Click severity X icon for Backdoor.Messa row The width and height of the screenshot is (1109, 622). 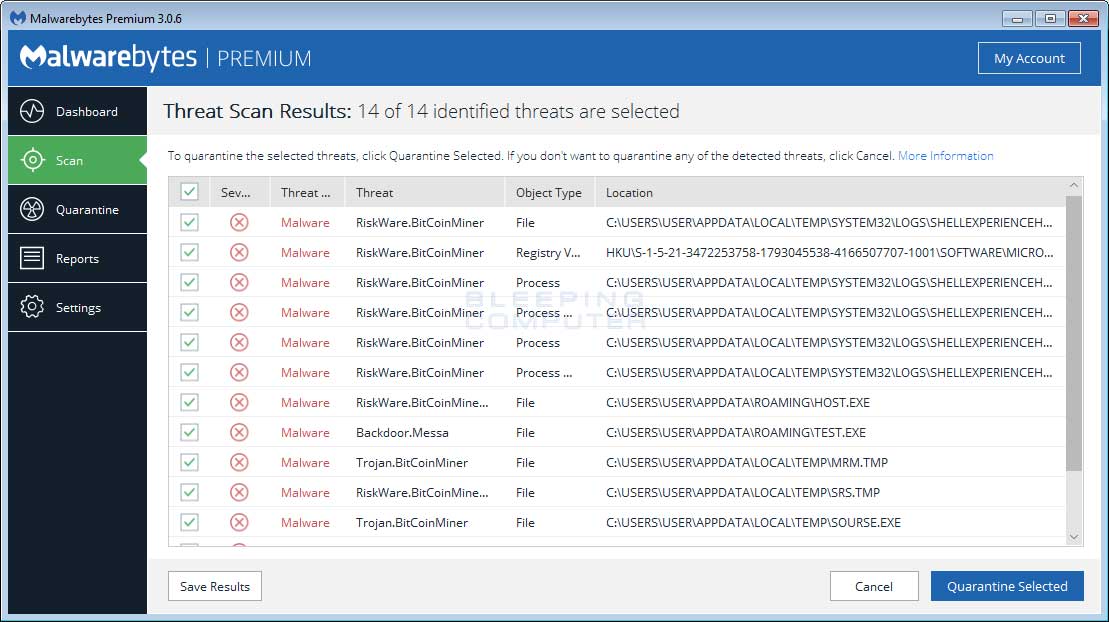239,432
